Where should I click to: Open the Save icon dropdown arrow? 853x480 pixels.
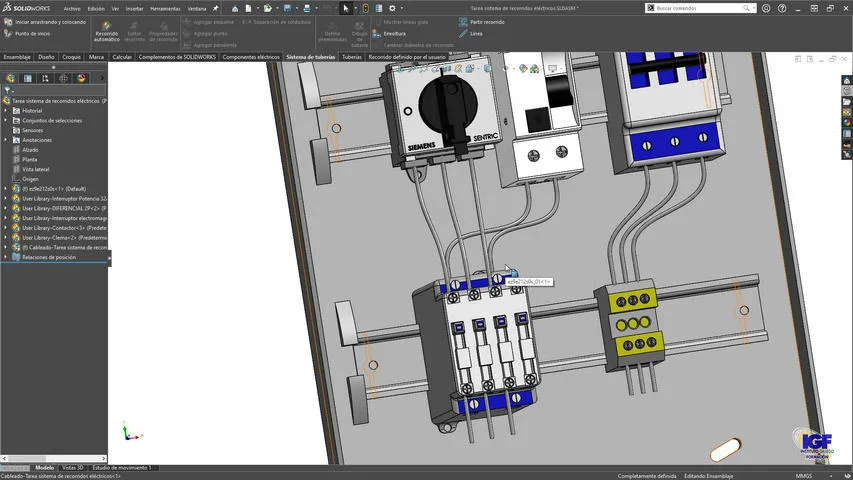click(x=296, y=8)
